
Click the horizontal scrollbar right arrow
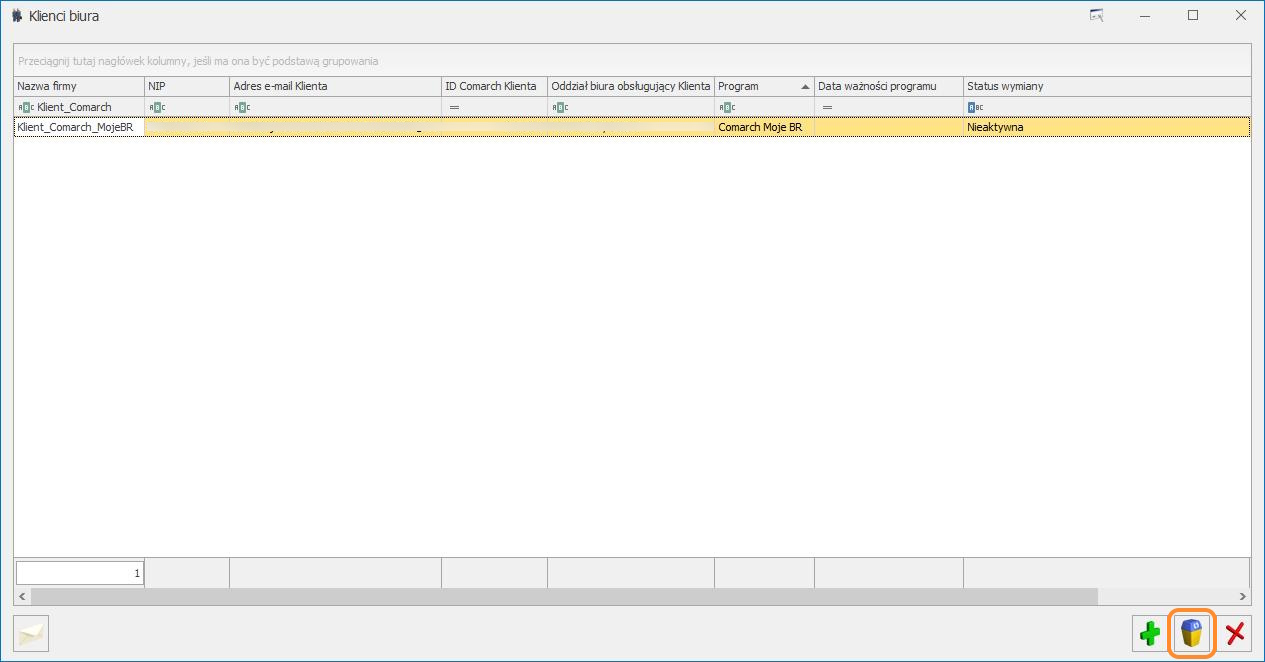pos(1243,596)
